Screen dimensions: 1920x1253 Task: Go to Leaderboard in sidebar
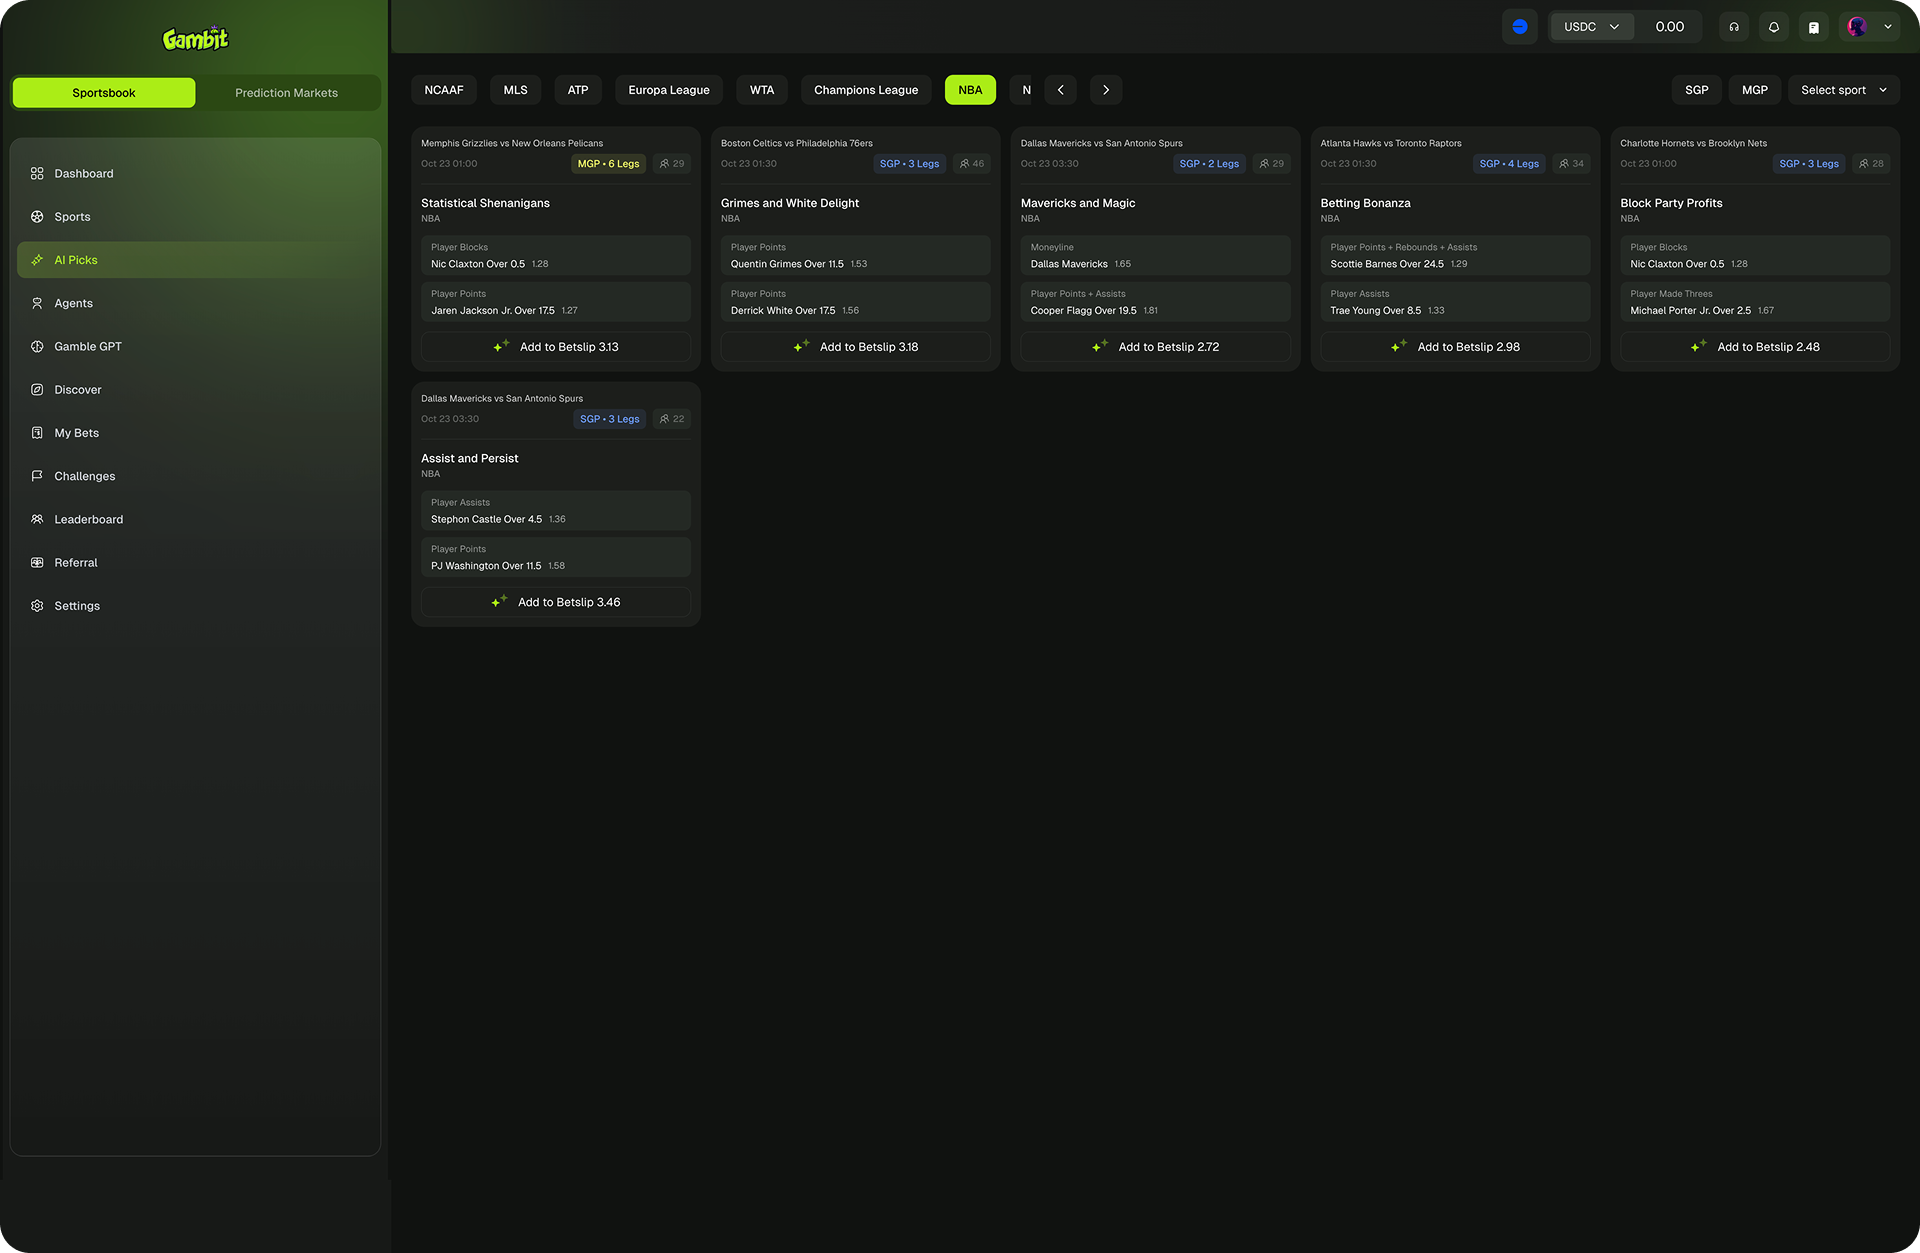pyautogui.click(x=88, y=519)
